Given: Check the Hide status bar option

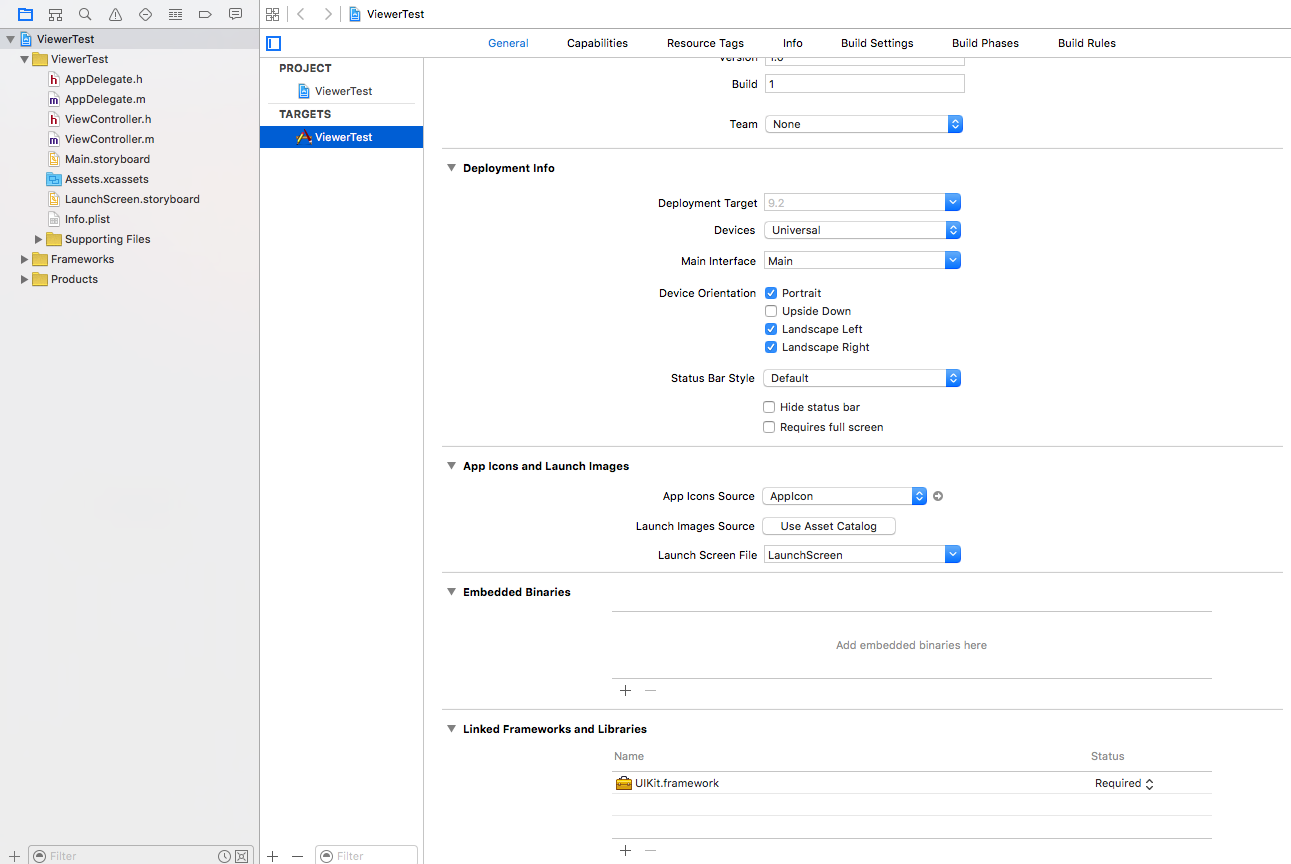Looking at the screenshot, I should click(x=769, y=407).
